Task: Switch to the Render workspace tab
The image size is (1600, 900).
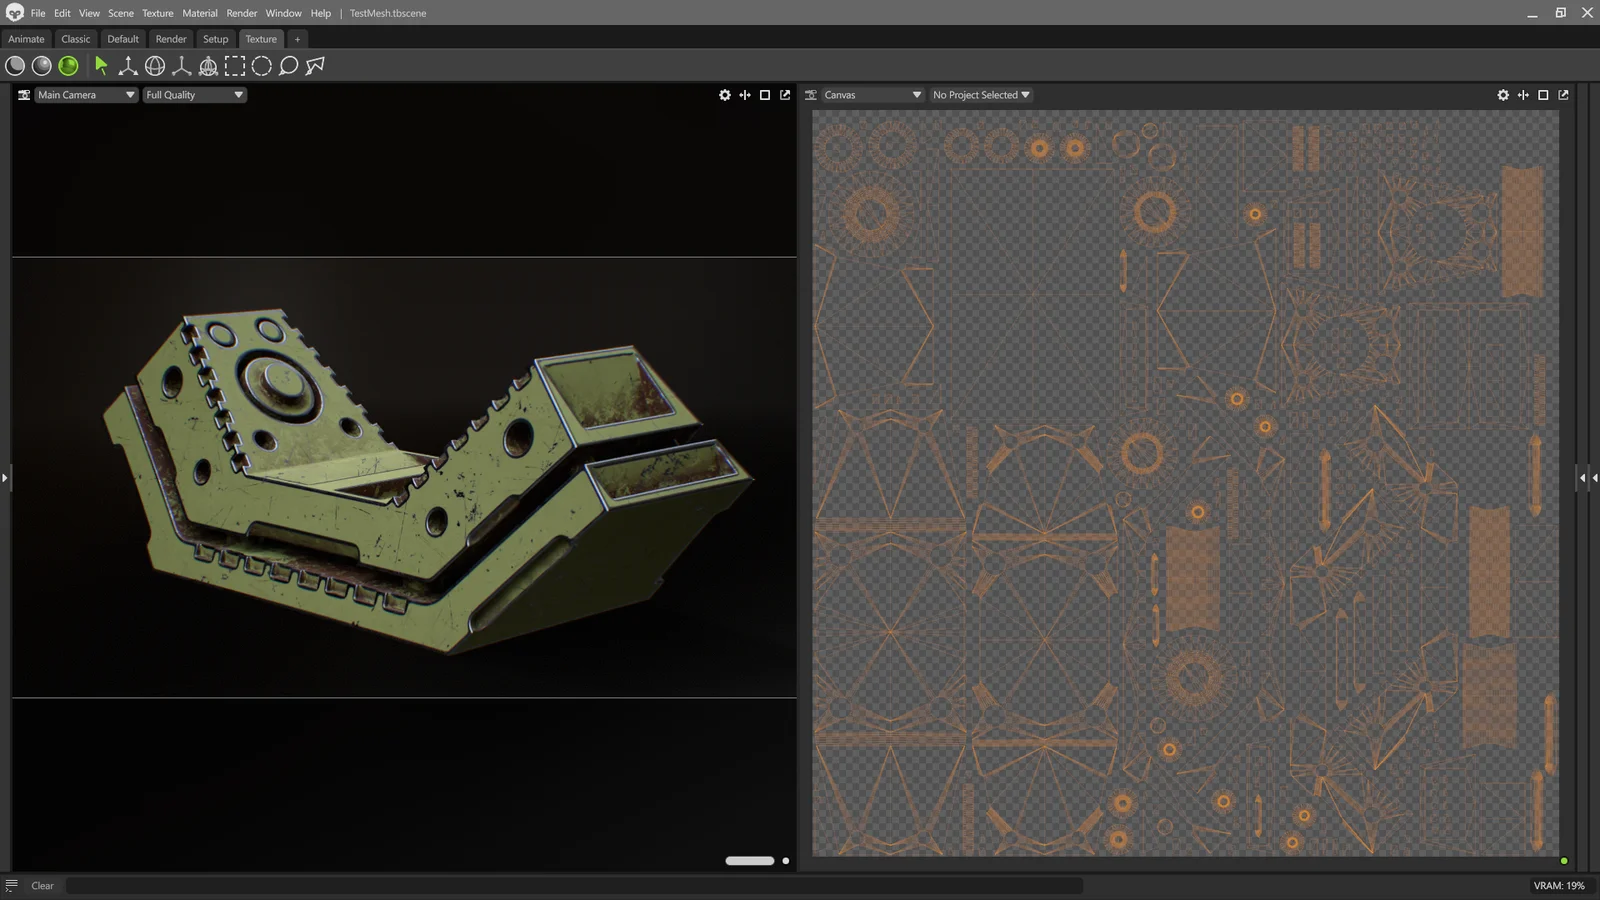Action: (x=170, y=39)
